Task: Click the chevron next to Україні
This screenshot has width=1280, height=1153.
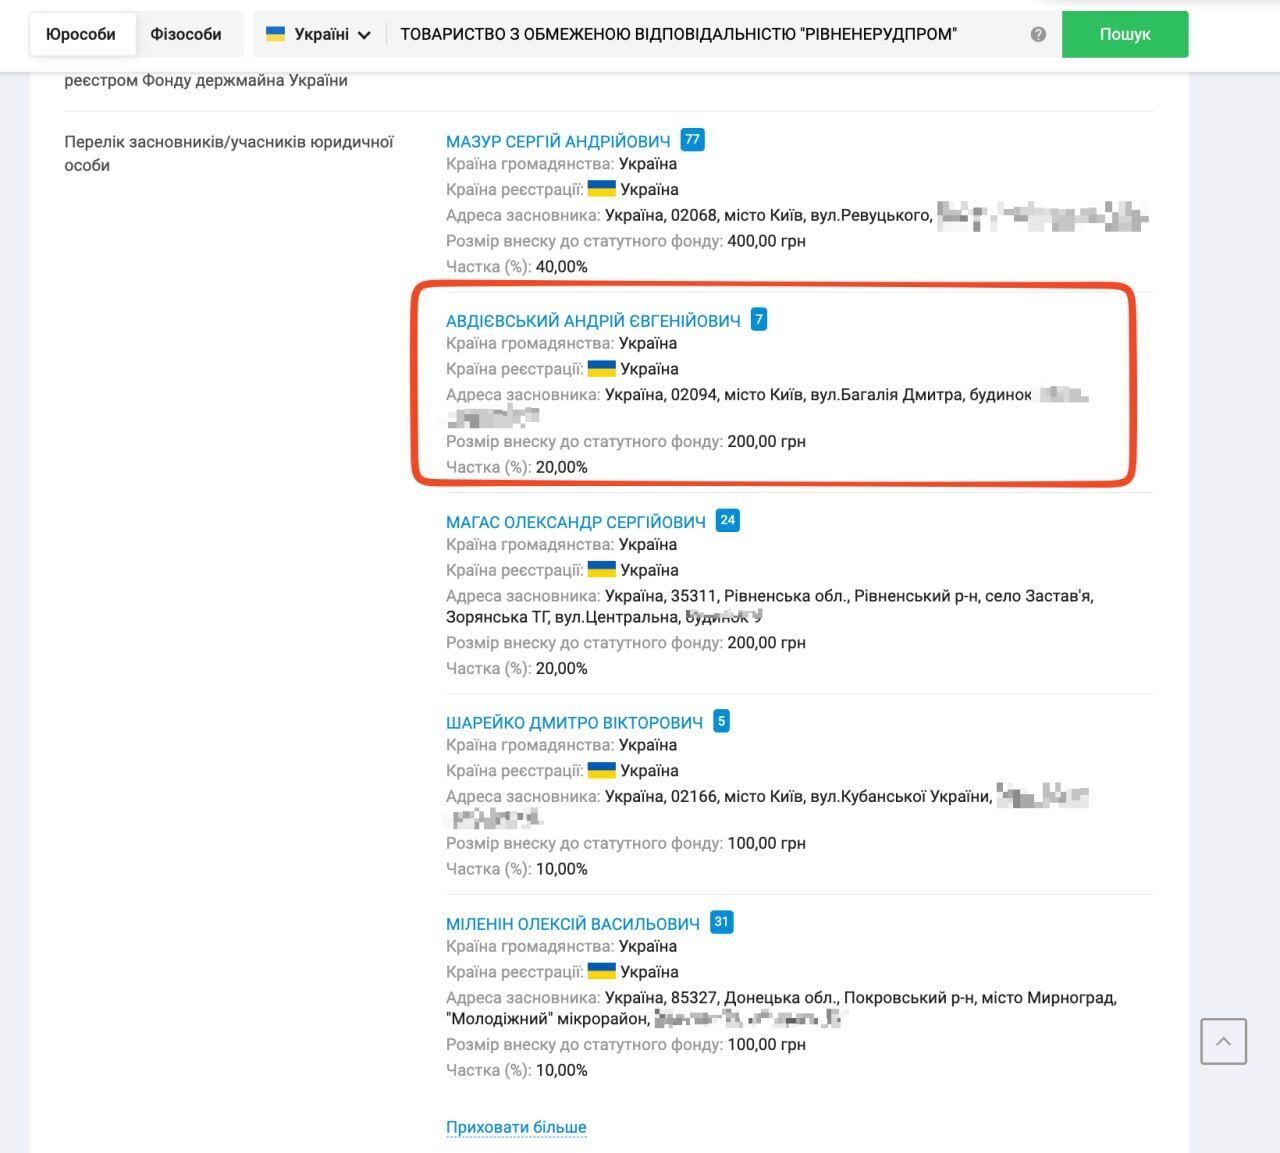Action: pos(364,35)
